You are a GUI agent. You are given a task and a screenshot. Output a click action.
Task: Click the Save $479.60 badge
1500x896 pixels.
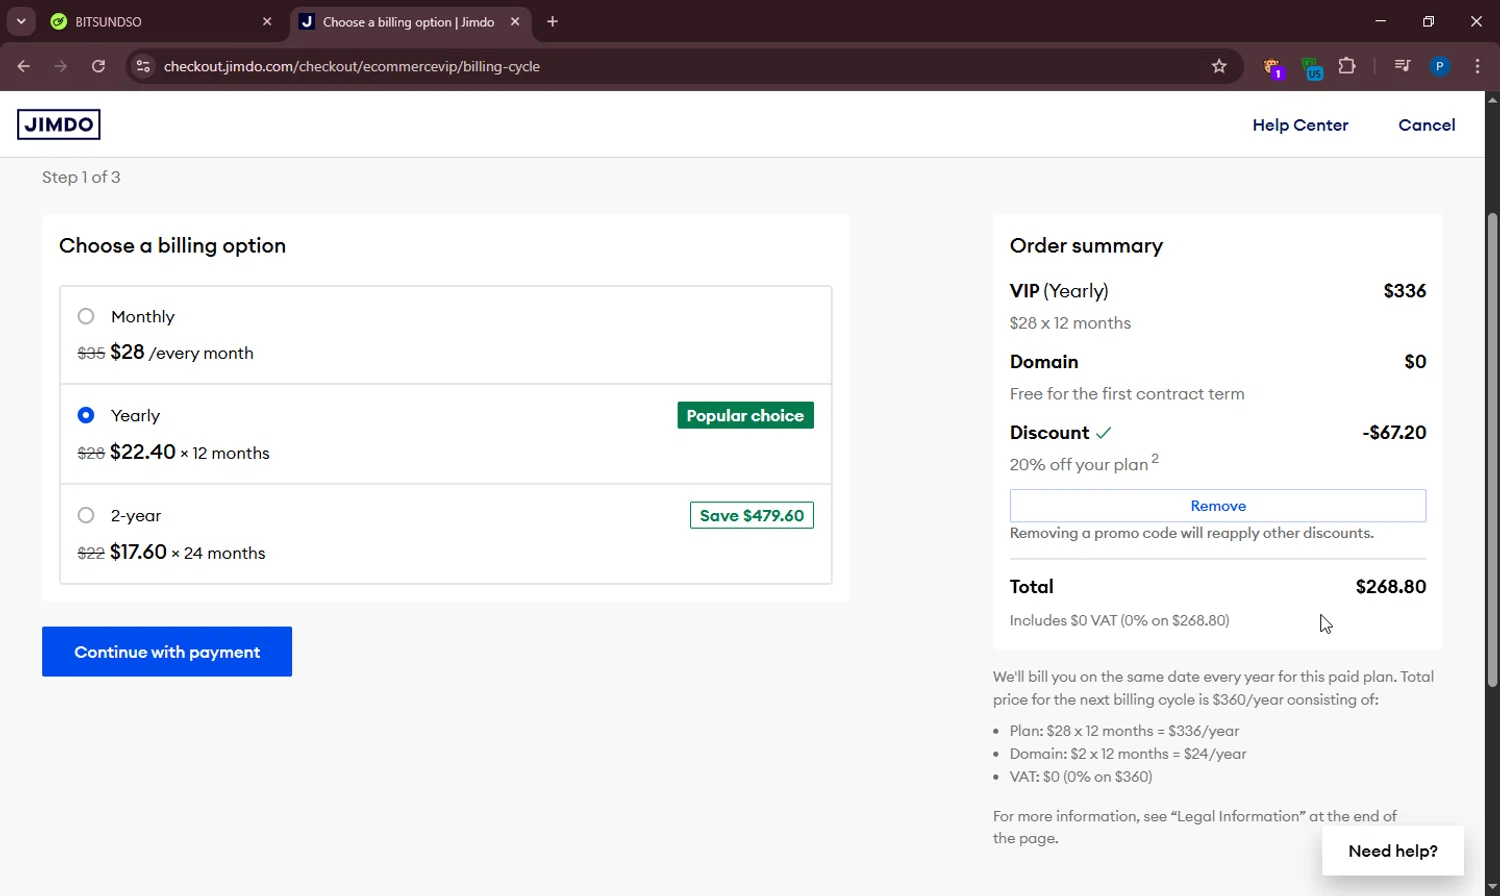tap(752, 515)
